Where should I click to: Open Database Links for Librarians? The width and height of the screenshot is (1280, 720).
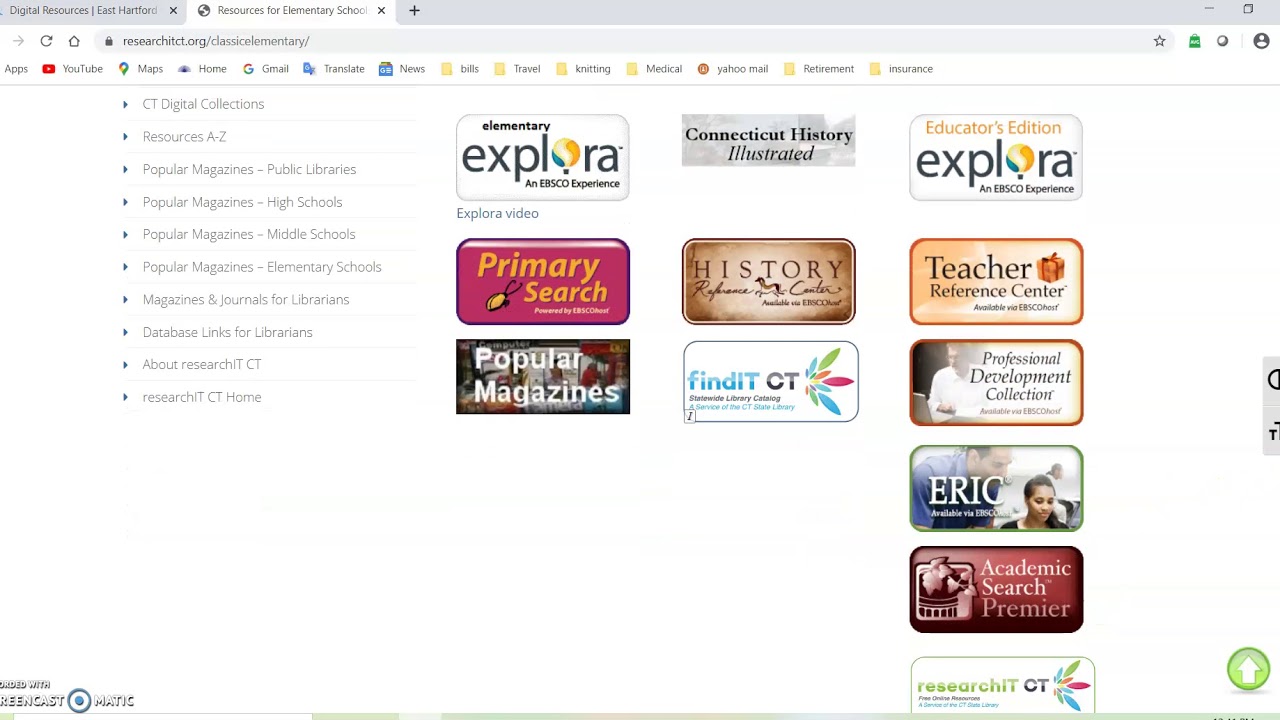point(227,332)
